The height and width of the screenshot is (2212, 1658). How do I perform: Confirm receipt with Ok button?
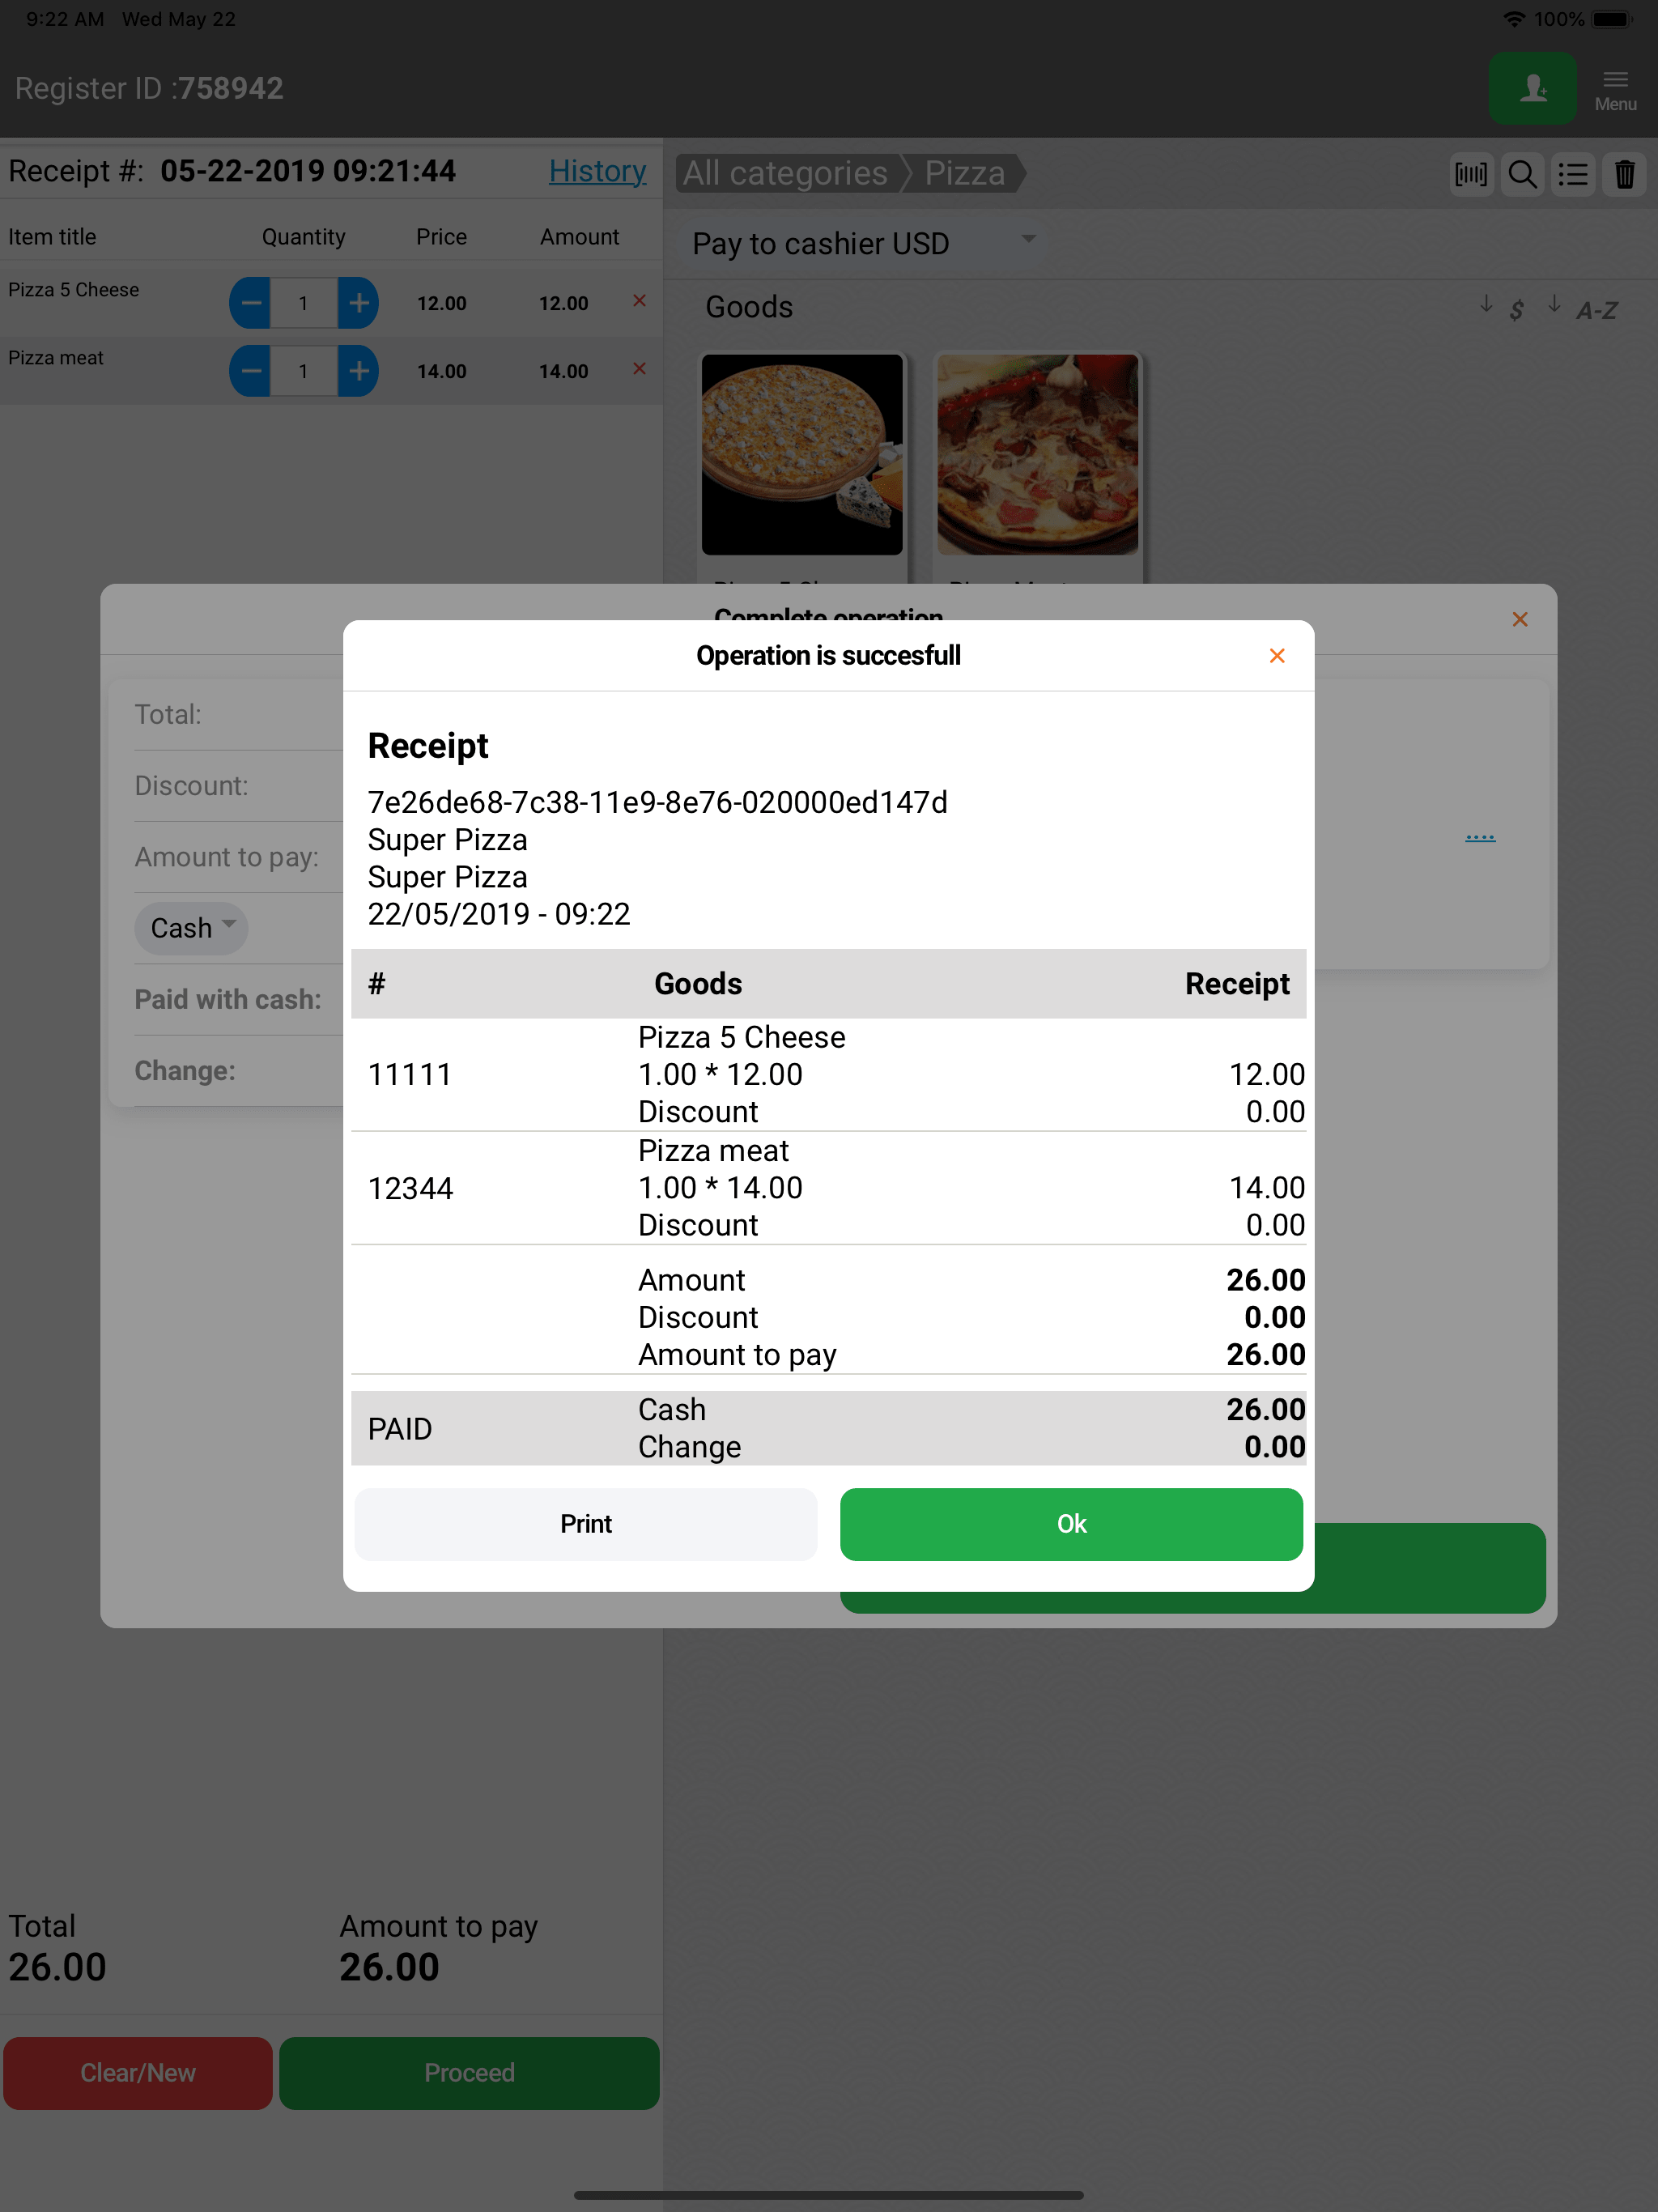pyautogui.click(x=1070, y=1523)
